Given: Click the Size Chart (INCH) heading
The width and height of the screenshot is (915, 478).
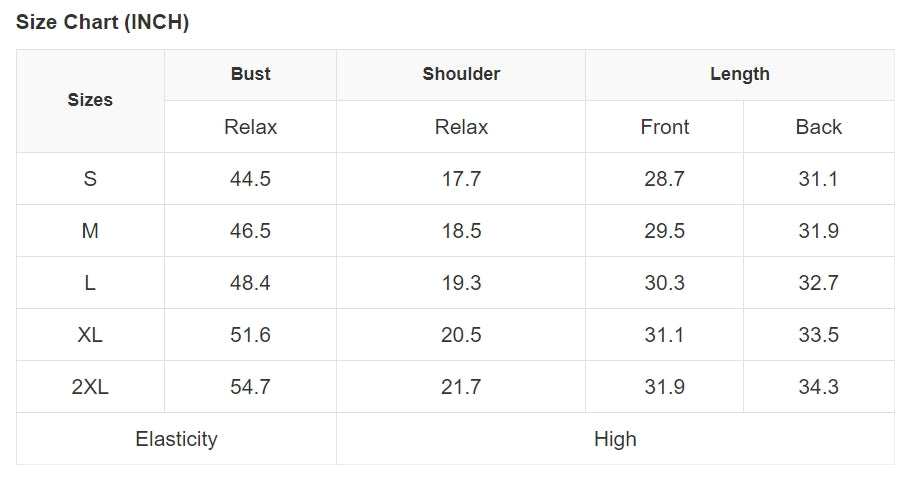Looking at the screenshot, I should click(102, 23).
